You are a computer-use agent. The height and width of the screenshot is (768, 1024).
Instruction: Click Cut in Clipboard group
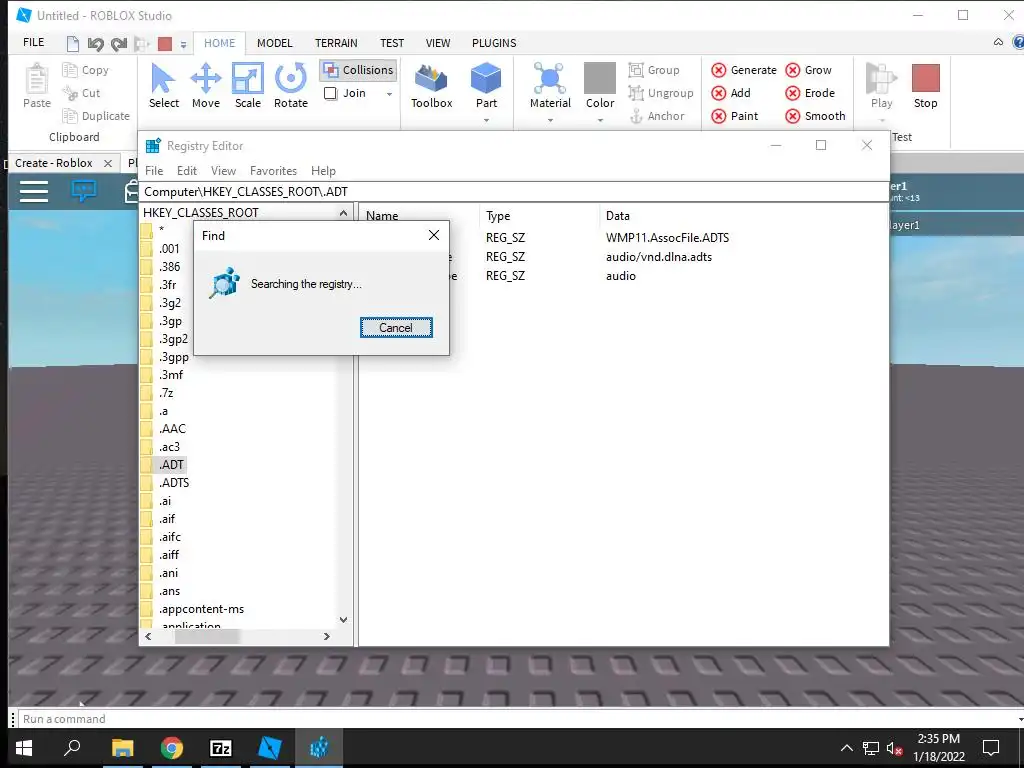(82, 93)
